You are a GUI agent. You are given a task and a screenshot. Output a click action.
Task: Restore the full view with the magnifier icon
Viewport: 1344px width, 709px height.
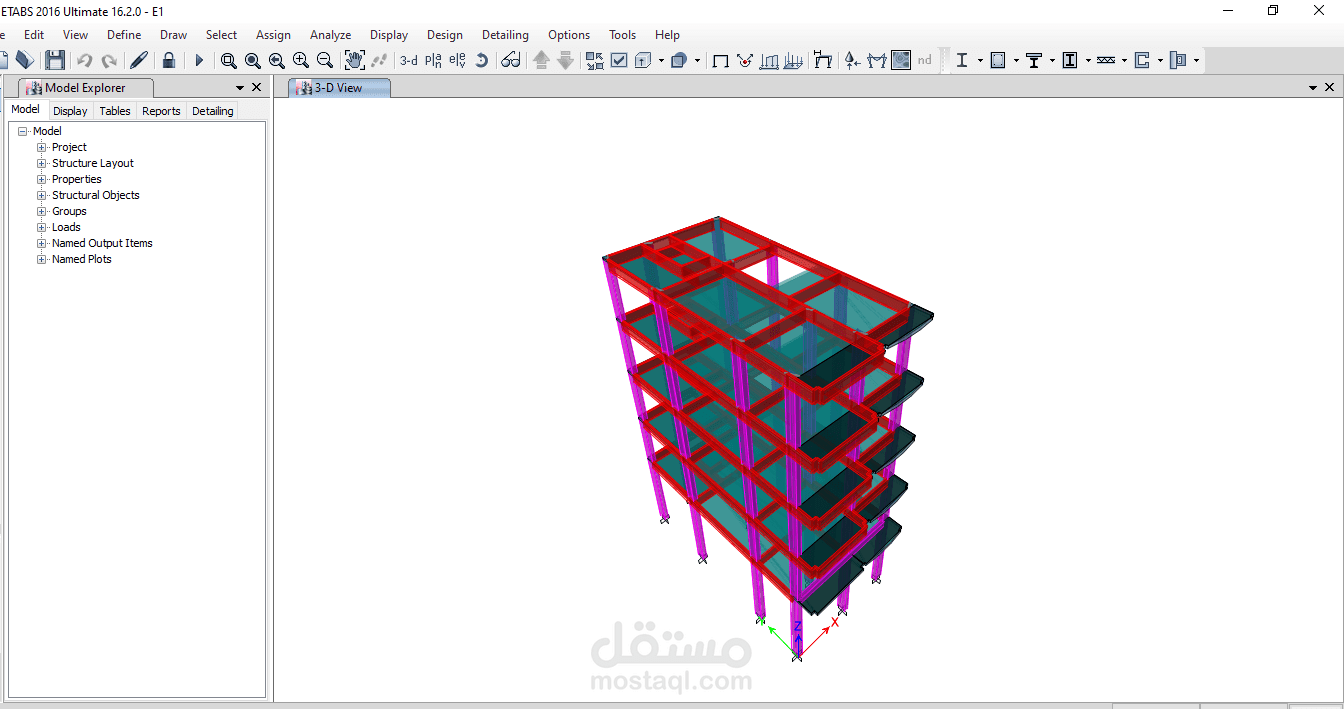(x=253, y=60)
